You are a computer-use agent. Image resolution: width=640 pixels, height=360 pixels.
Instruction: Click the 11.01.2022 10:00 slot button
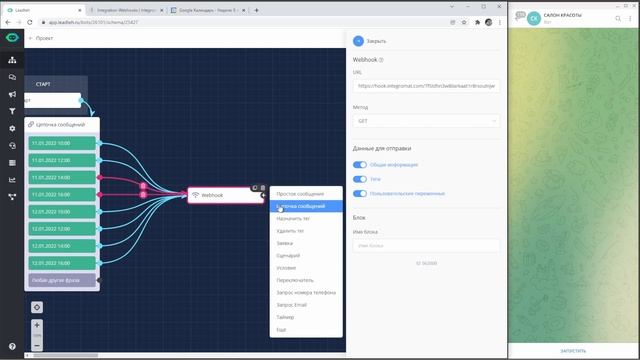point(62,143)
